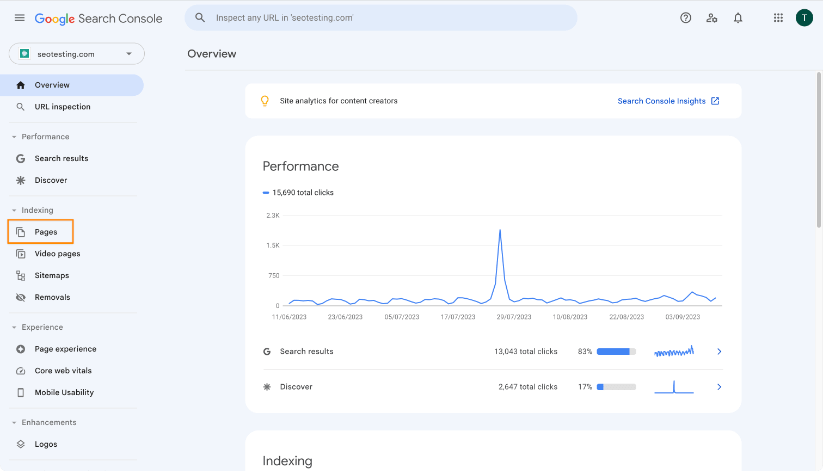Click the 'Performance' card heading

point(301,166)
